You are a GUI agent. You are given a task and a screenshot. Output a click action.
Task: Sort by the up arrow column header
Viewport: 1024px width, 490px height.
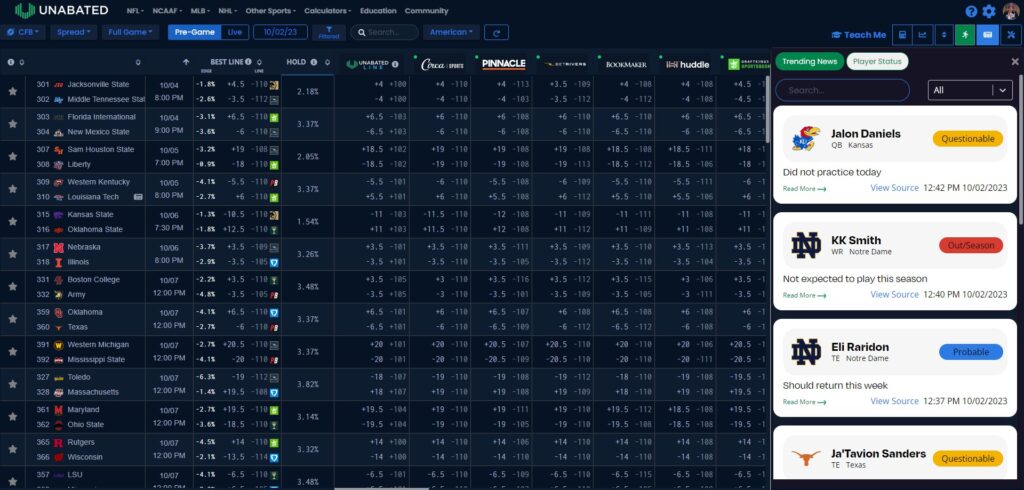(186, 63)
